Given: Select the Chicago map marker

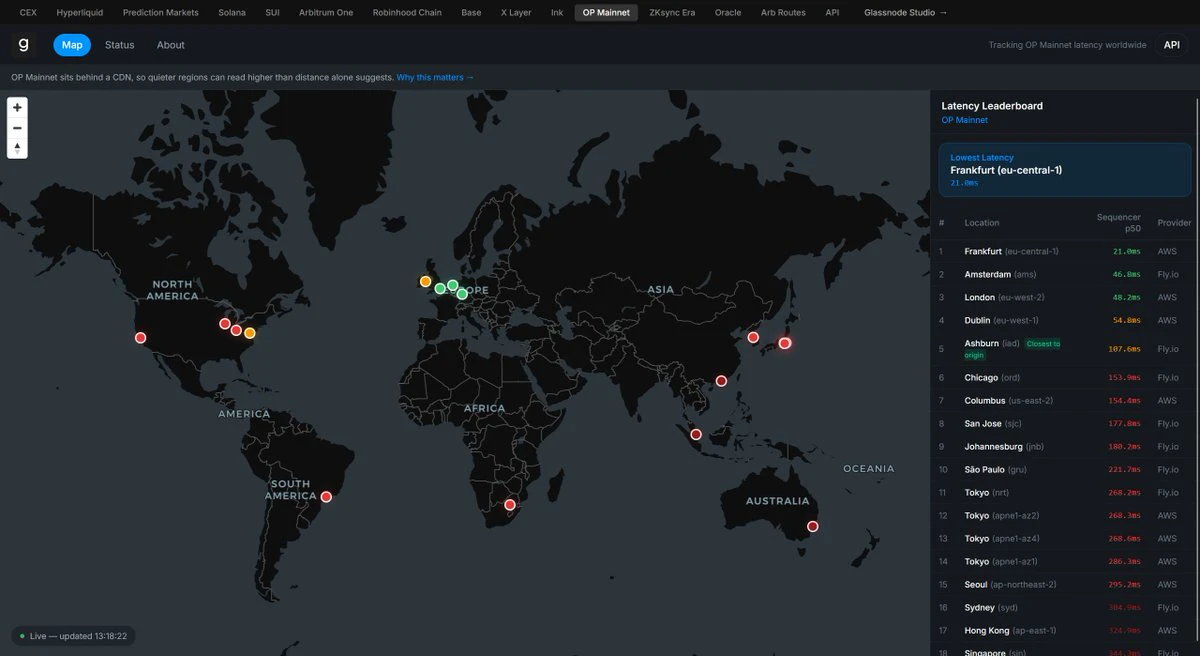Looking at the screenshot, I should [x=224, y=323].
